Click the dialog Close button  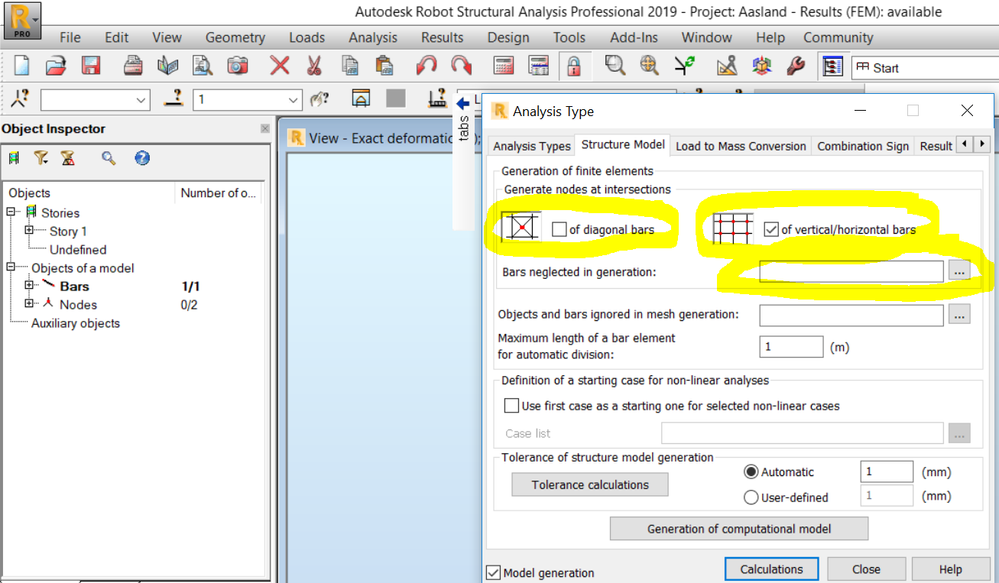pos(866,569)
